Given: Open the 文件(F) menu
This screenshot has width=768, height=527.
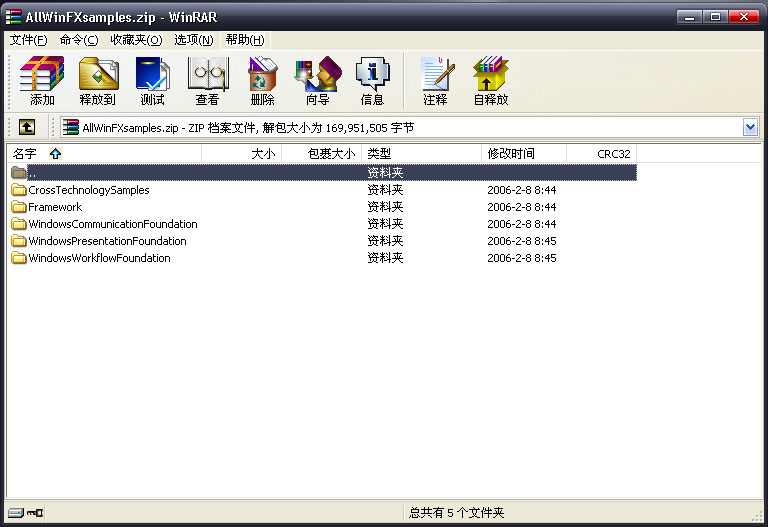Looking at the screenshot, I should pos(28,40).
